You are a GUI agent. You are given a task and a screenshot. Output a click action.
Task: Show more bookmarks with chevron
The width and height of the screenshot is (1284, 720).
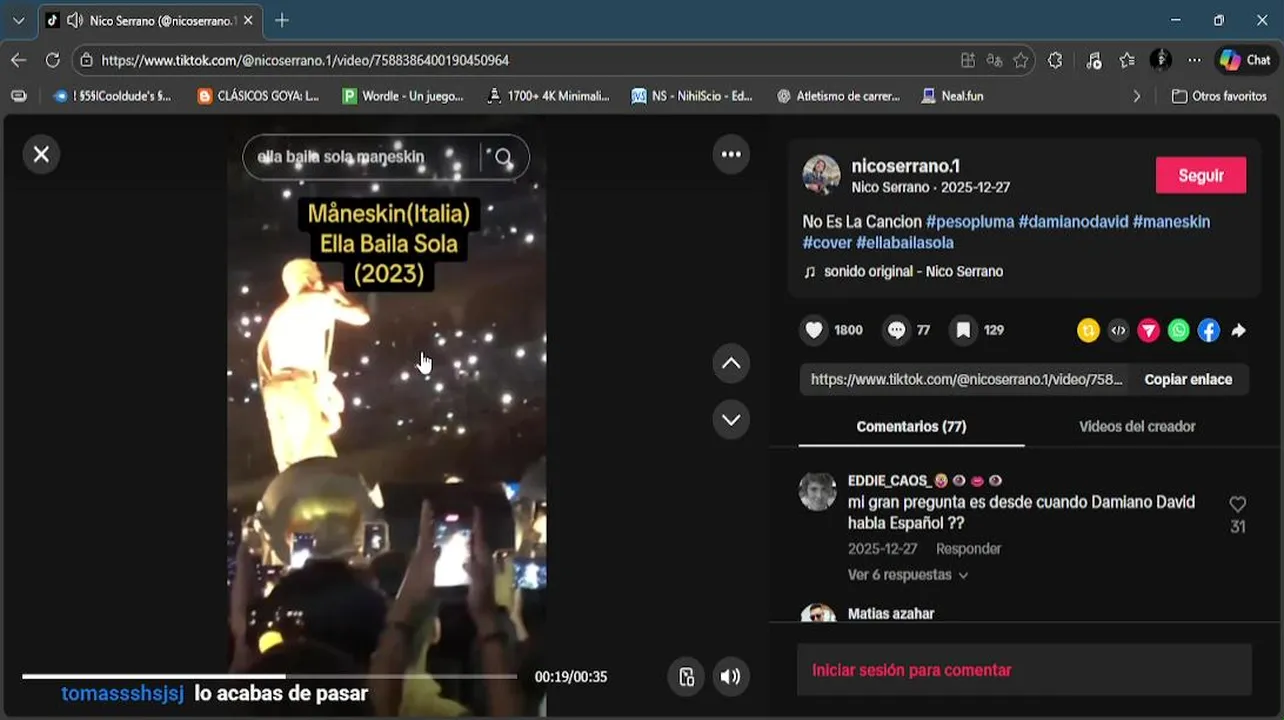[x=1136, y=96]
